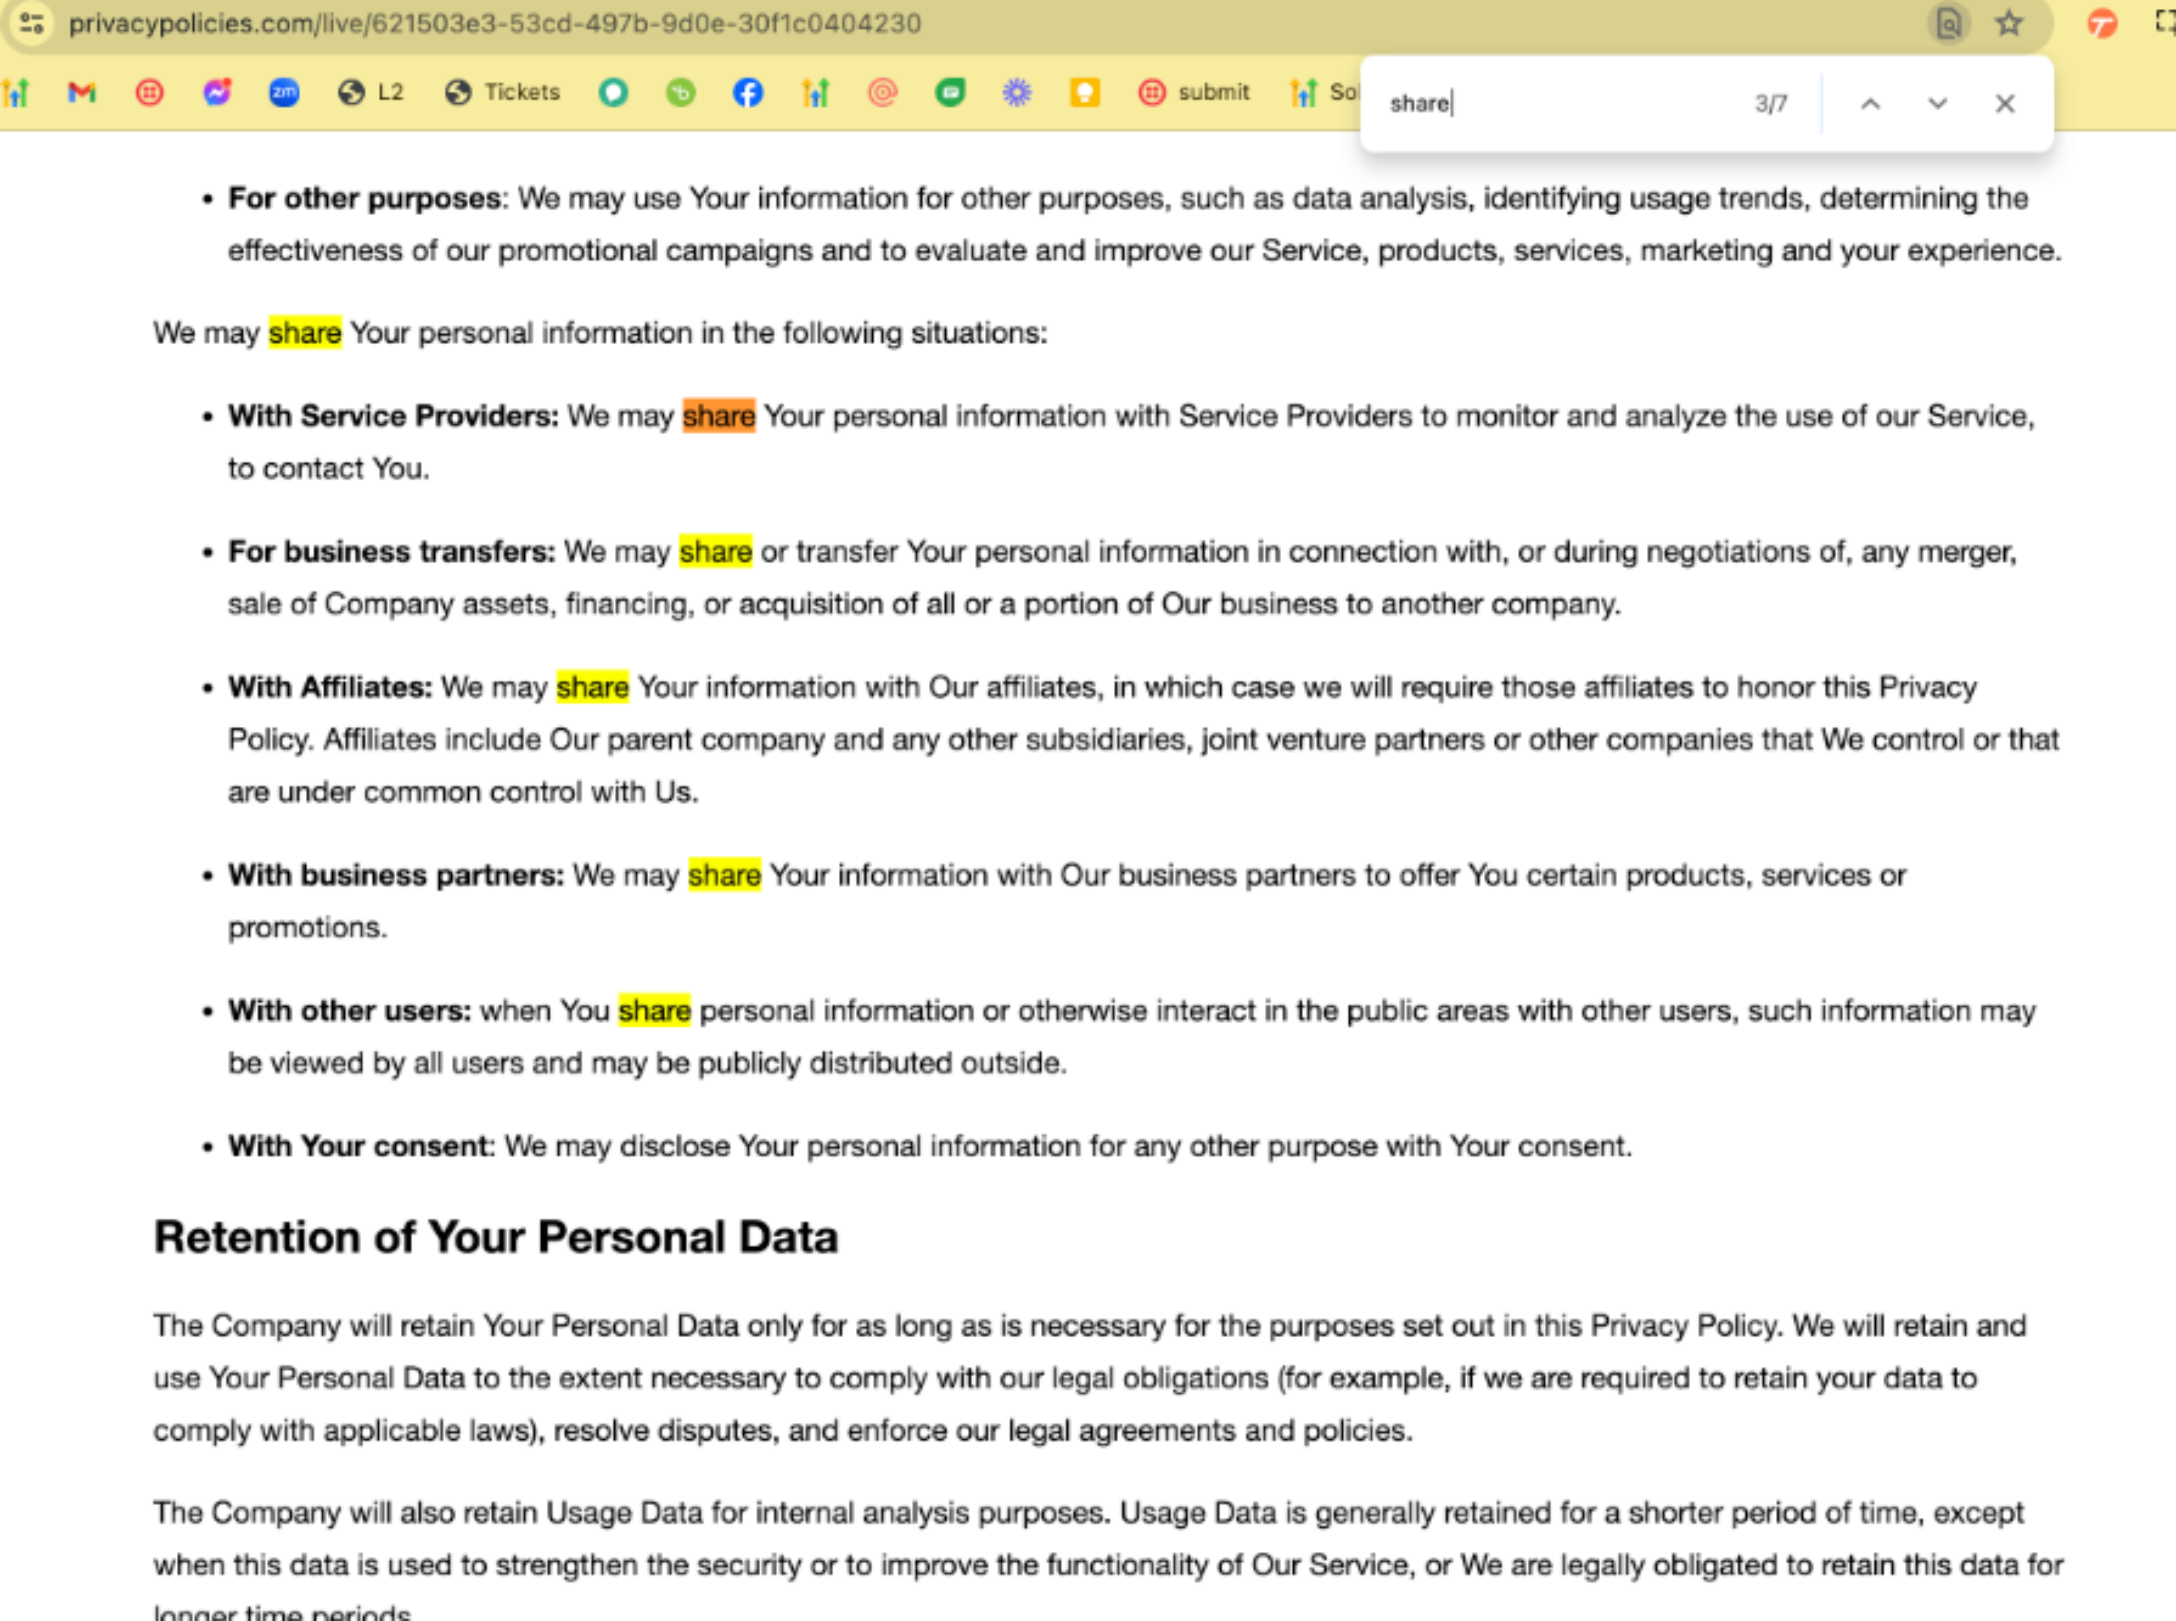Open the Zoom bookmark icon

click(284, 93)
